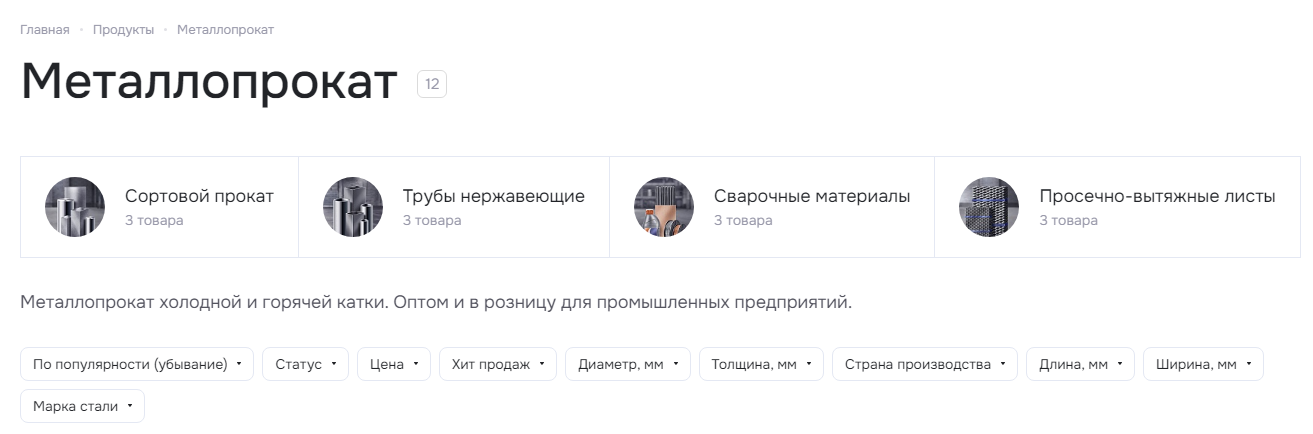Expand the Толщина, мм dropdown
The height and width of the screenshot is (434, 1313).
pyautogui.click(x=761, y=364)
